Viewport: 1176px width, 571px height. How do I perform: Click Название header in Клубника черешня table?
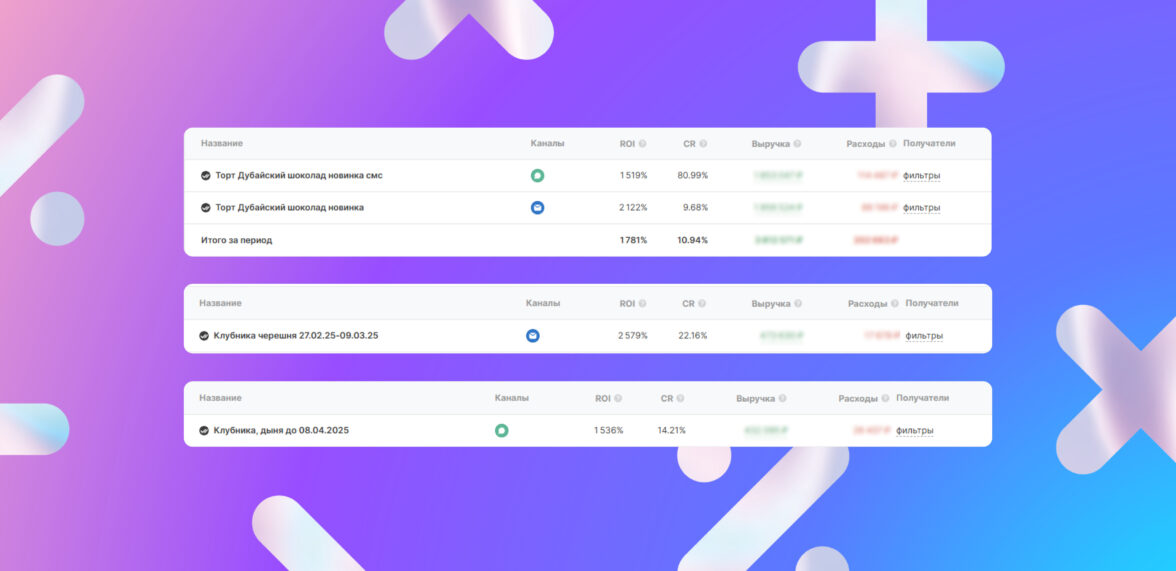coord(220,303)
